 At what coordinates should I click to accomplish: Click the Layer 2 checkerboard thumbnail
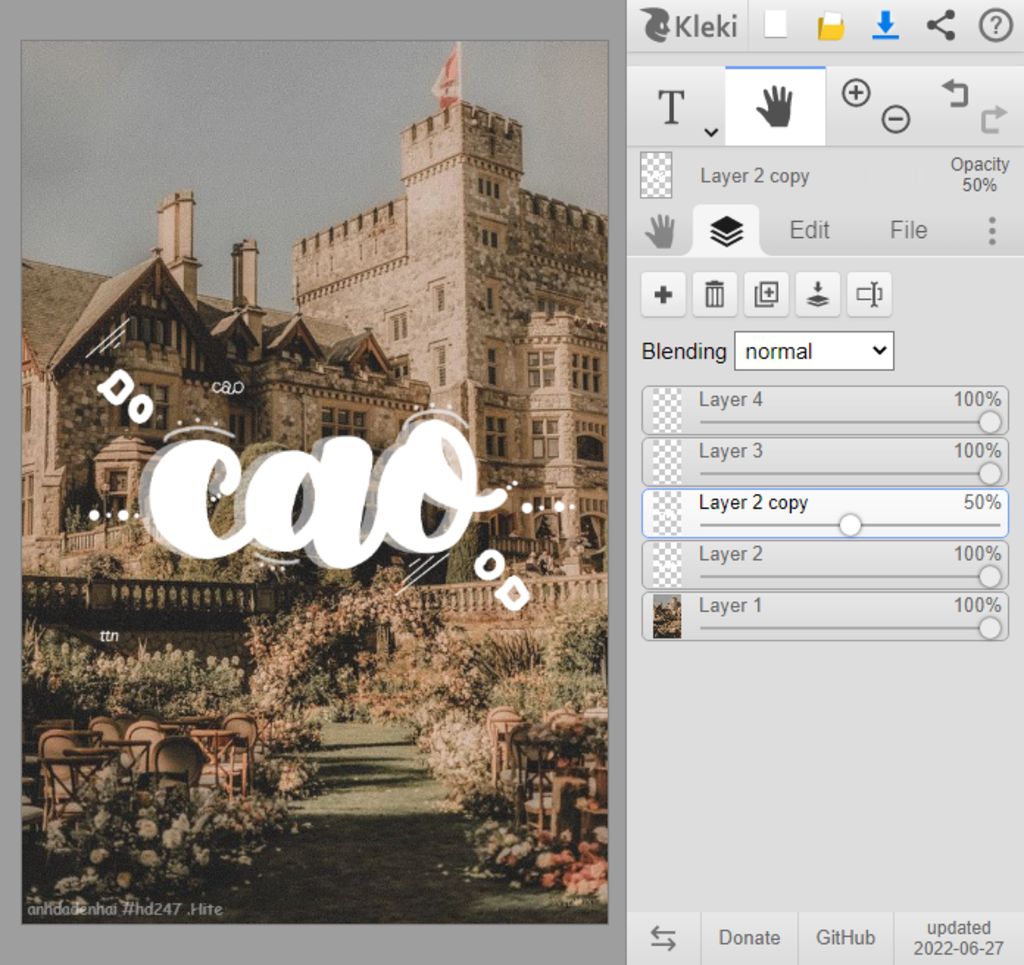(x=667, y=565)
